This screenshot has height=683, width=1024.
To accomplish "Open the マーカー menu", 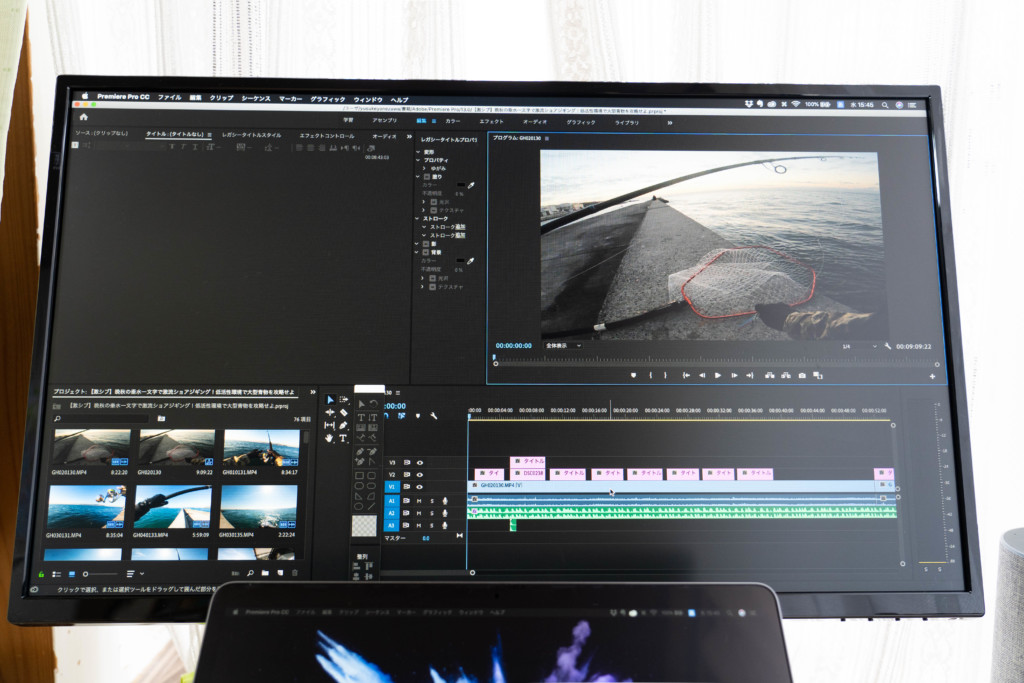I will point(291,99).
